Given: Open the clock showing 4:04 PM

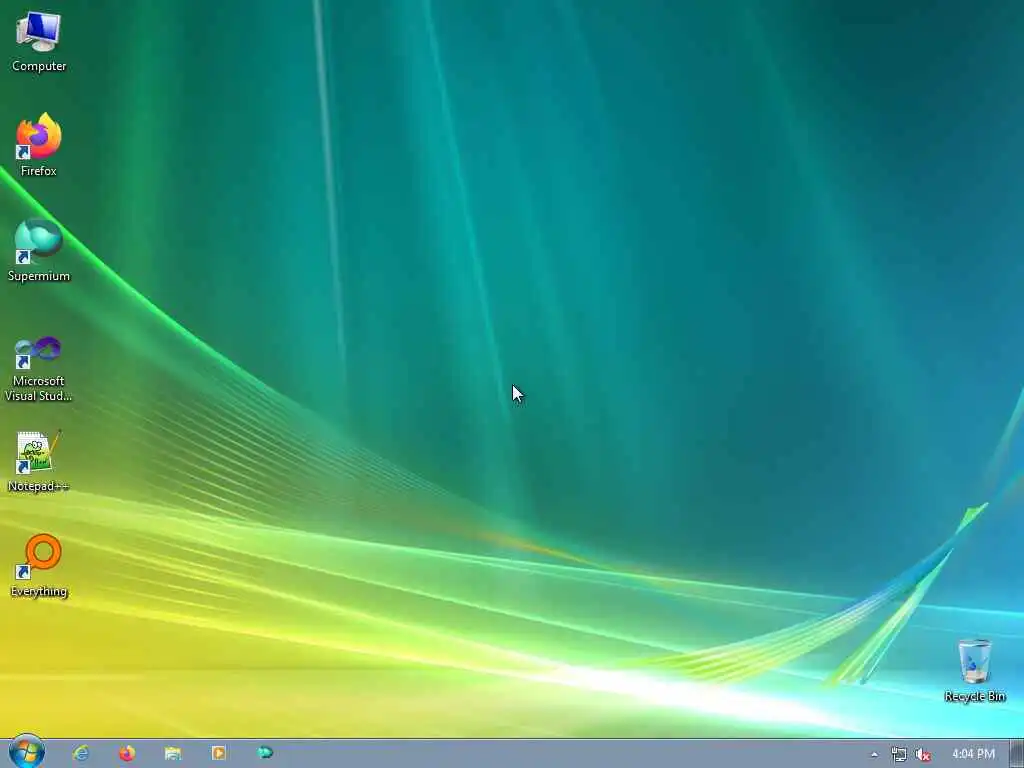Looking at the screenshot, I should [973, 754].
